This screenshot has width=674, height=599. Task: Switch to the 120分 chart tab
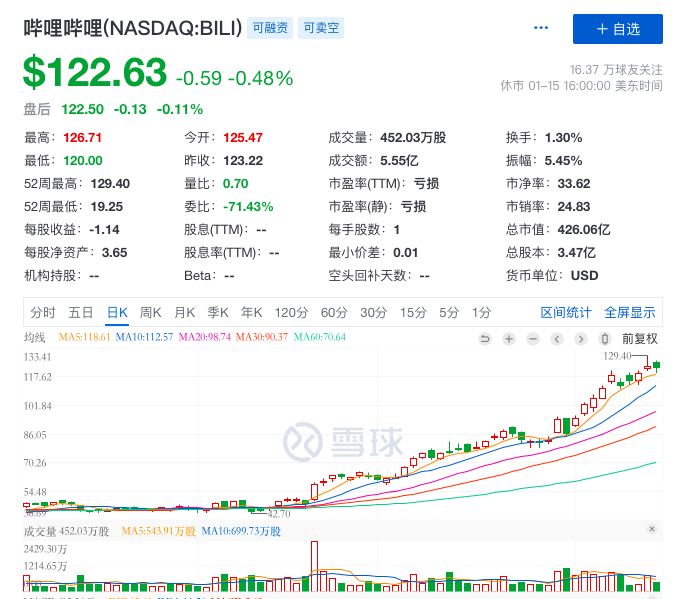[x=291, y=312]
